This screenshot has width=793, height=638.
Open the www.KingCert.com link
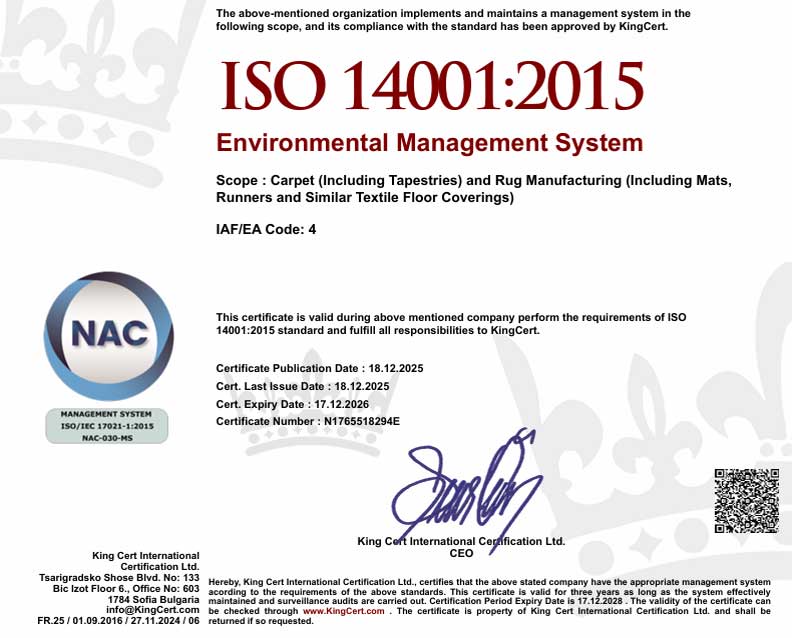(343, 610)
